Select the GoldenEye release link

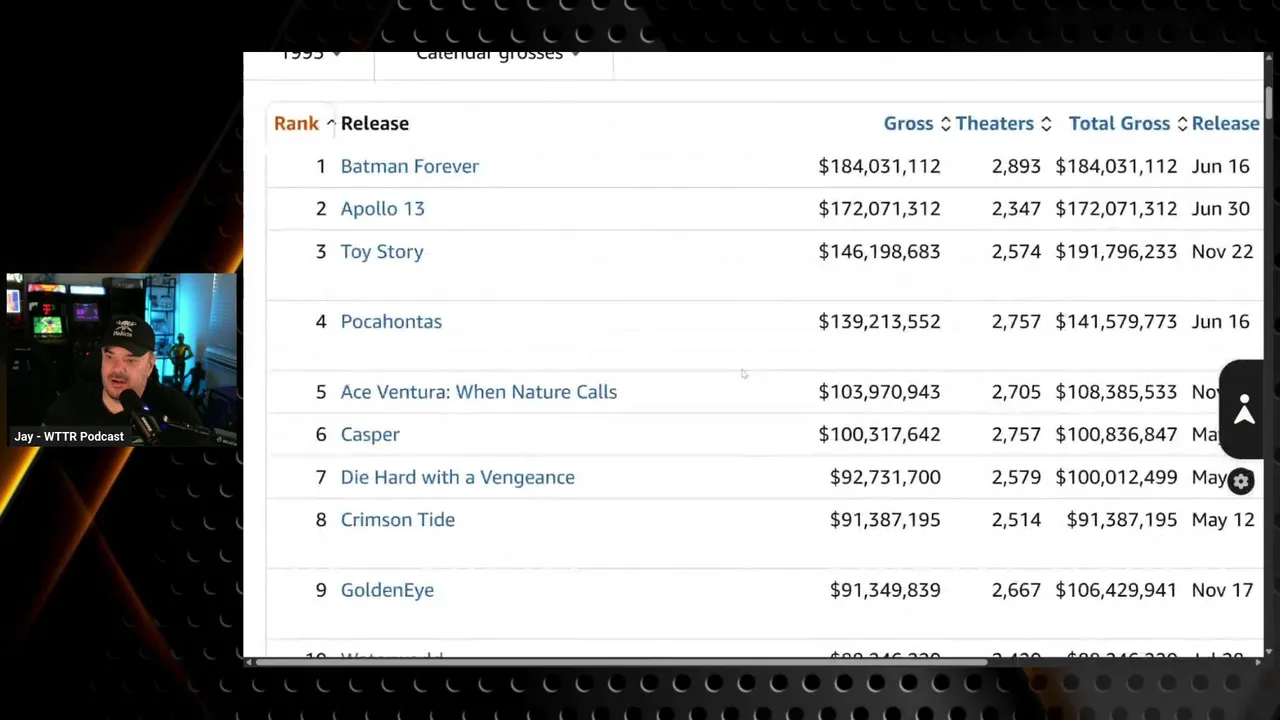[x=387, y=590]
